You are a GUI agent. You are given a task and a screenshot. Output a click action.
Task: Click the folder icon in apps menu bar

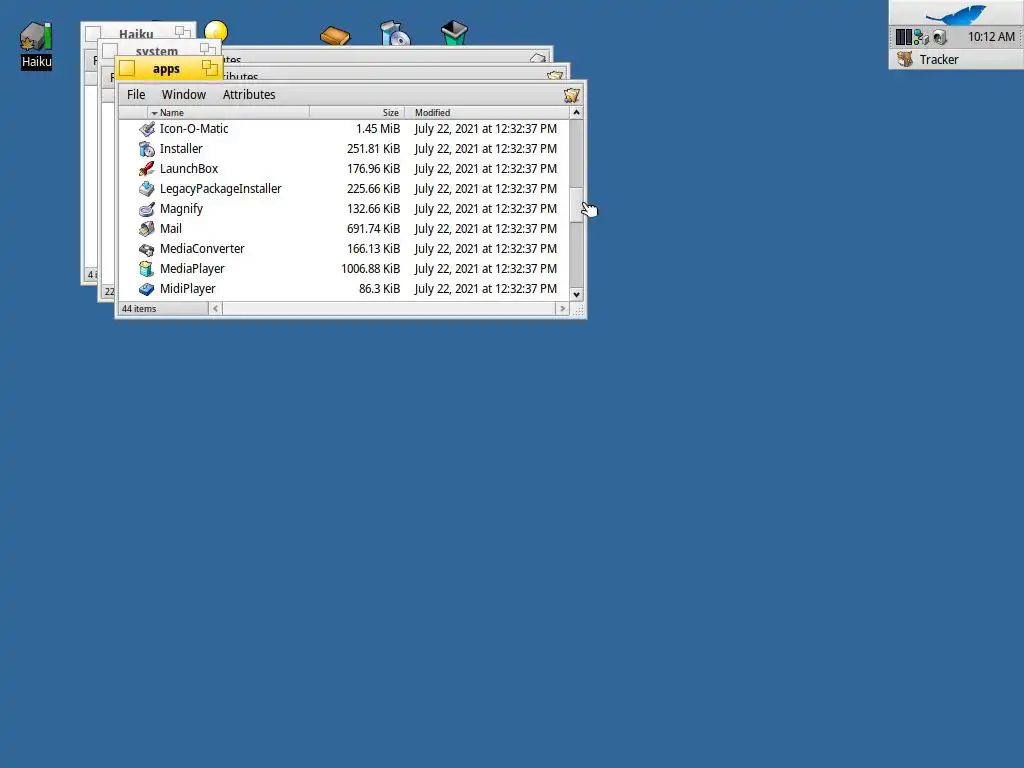(571, 95)
